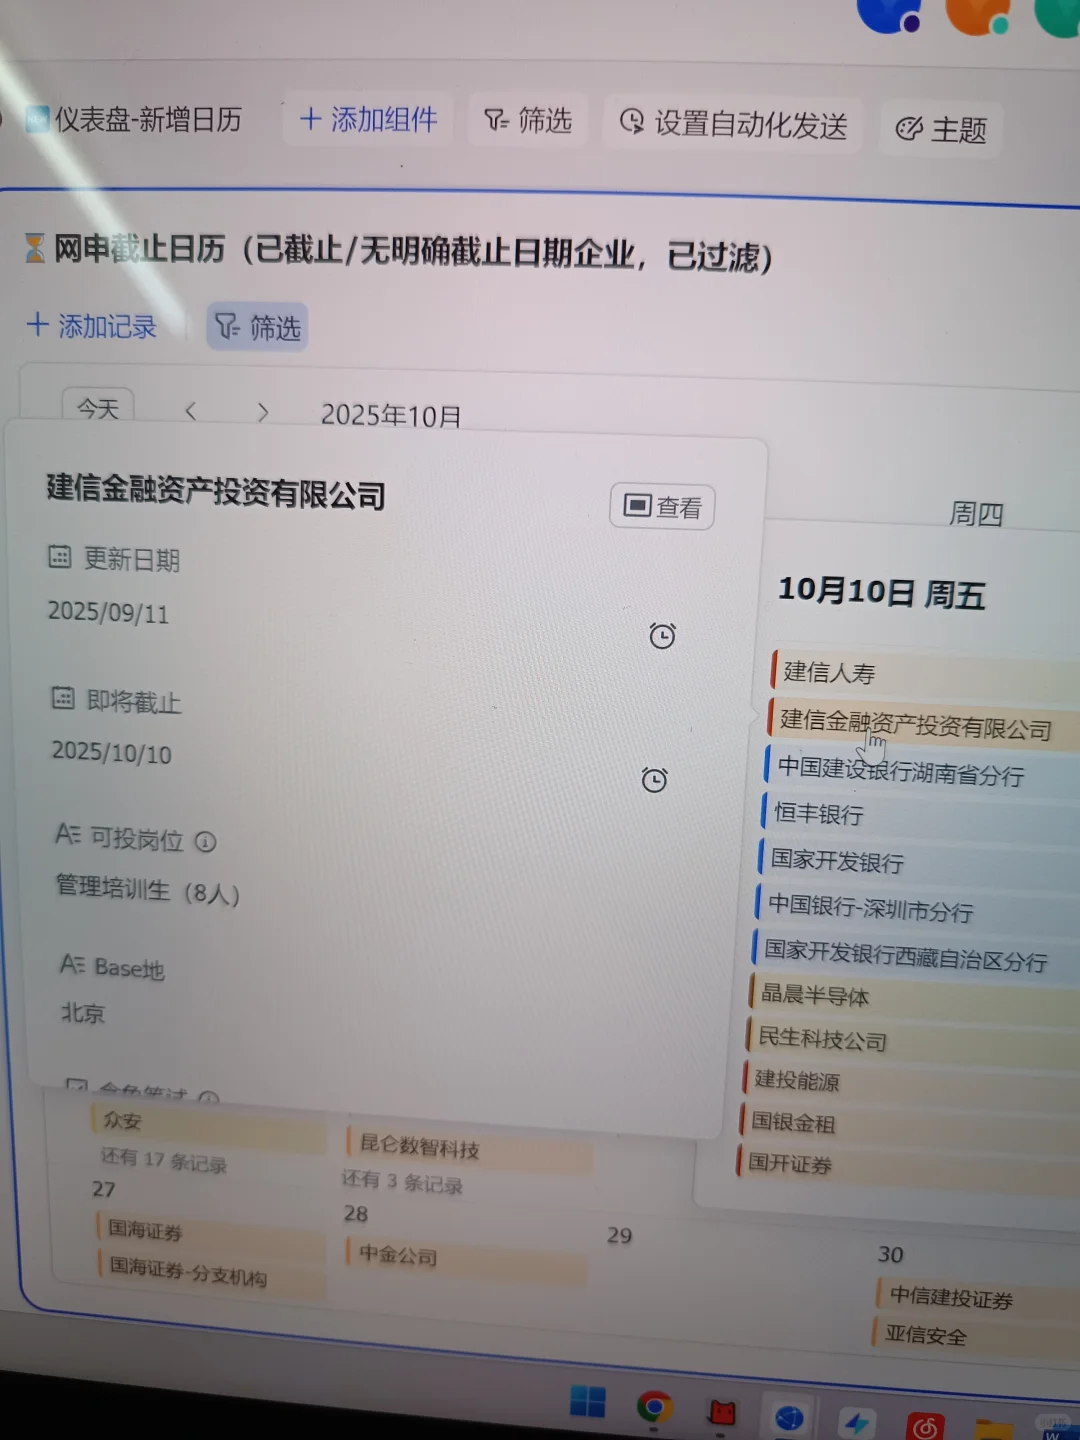The height and width of the screenshot is (1440, 1080).
Task: Open the 中信建投证券 entry
Action: pos(977,1298)
